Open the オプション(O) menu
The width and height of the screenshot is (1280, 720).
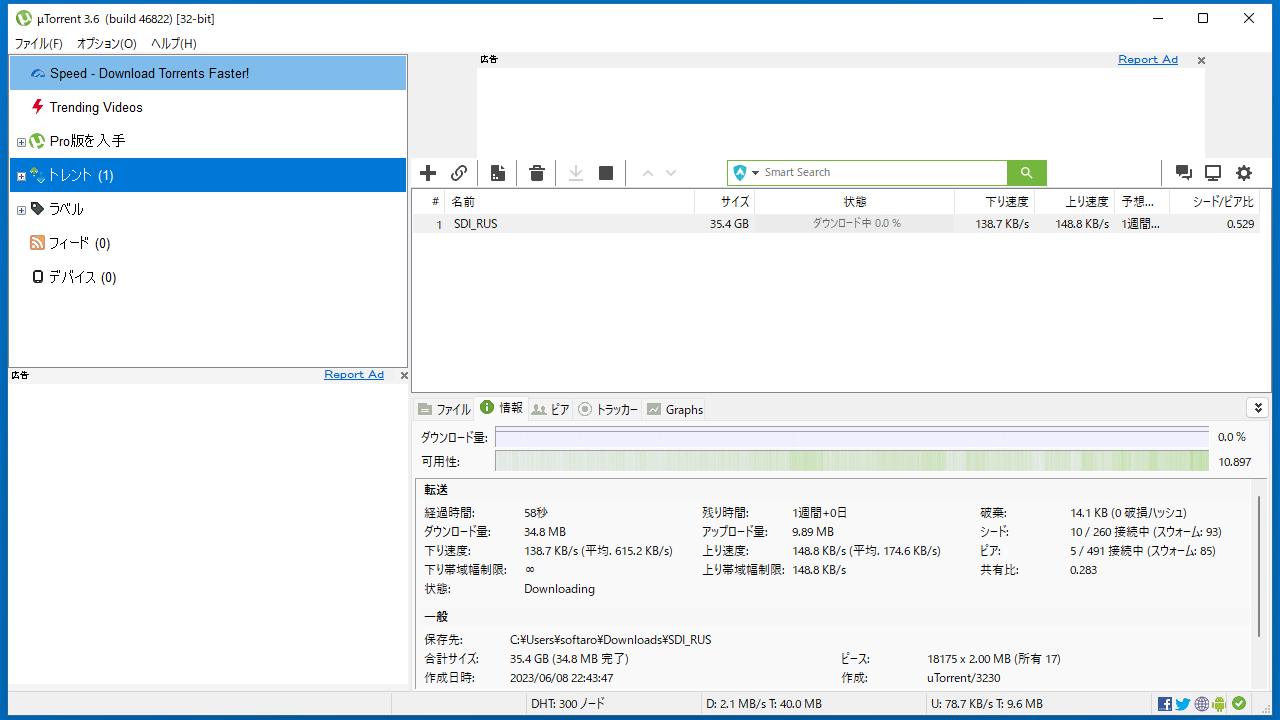pos(106,44)
